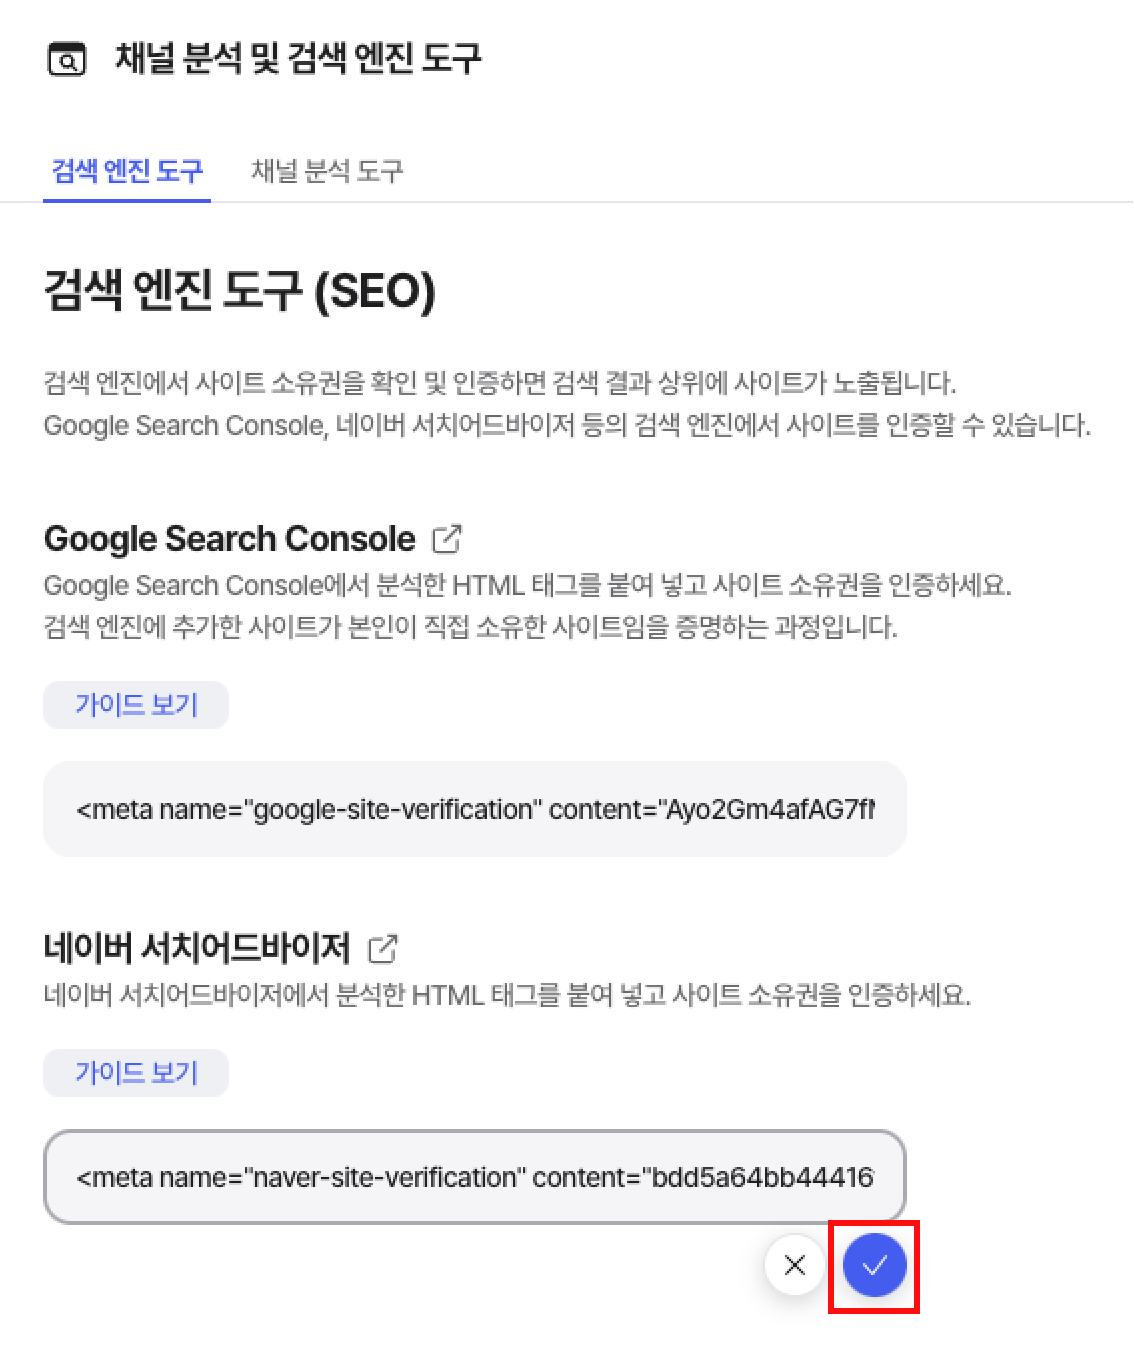
Task: Click the search window icon in header
Action: 67,60
